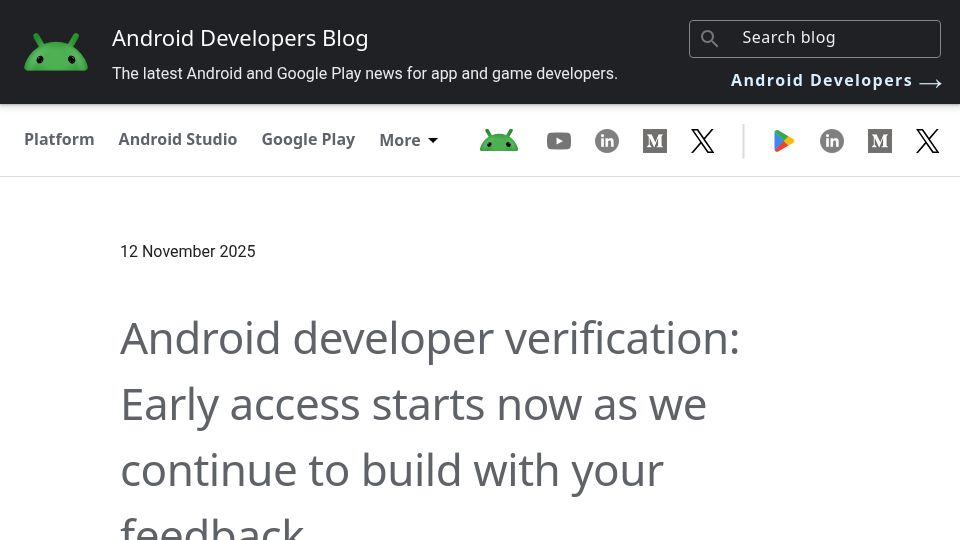
Task: Click the arrow beside Android Developers
Action: coord(930,83)
